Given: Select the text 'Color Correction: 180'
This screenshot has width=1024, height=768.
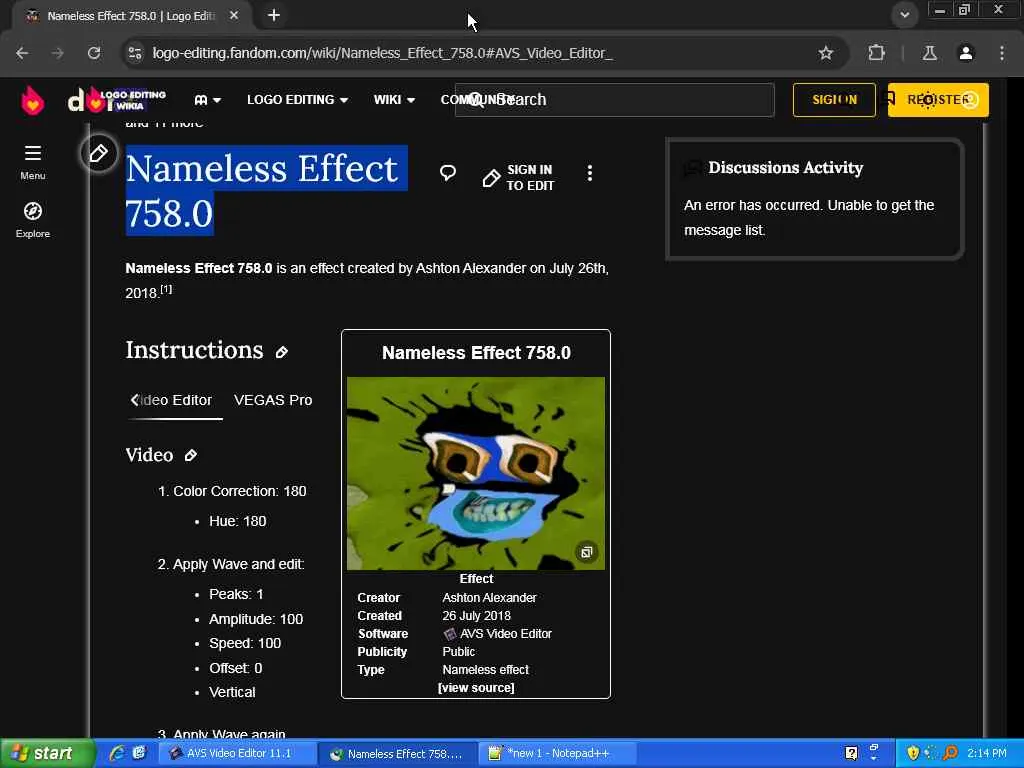Looking at the screenshot, I should pos(240,491).
